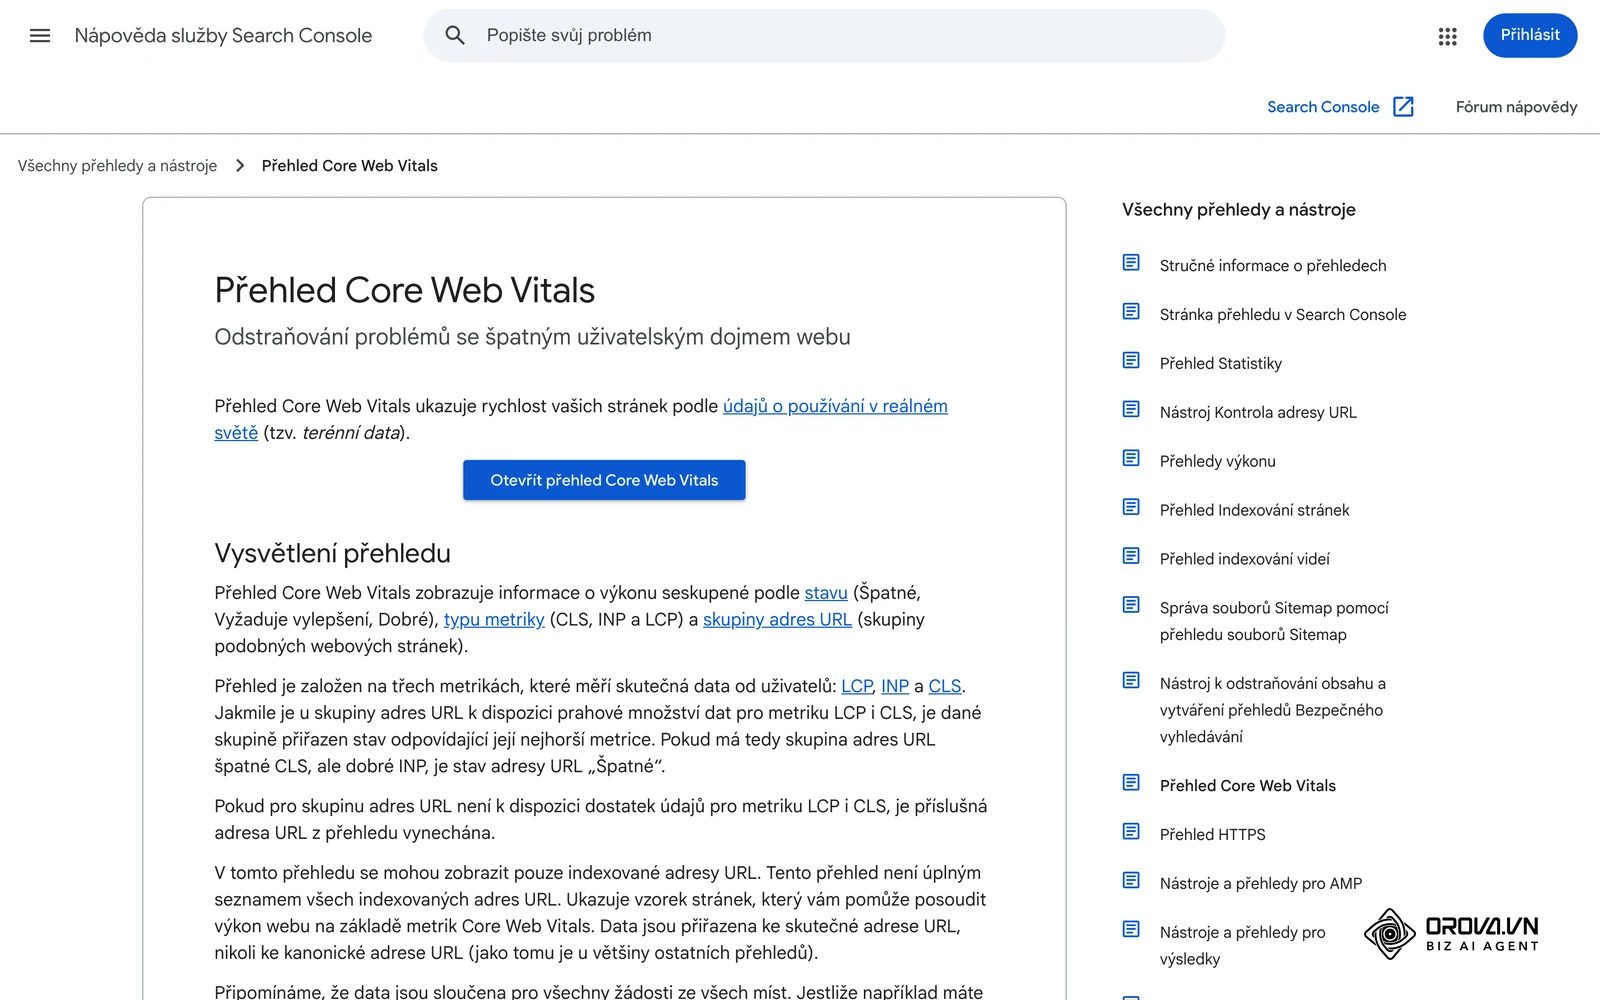Viewport: 1600px width, 1000px height.
Task: Click the CLS metric link
Action: [944, 686]
